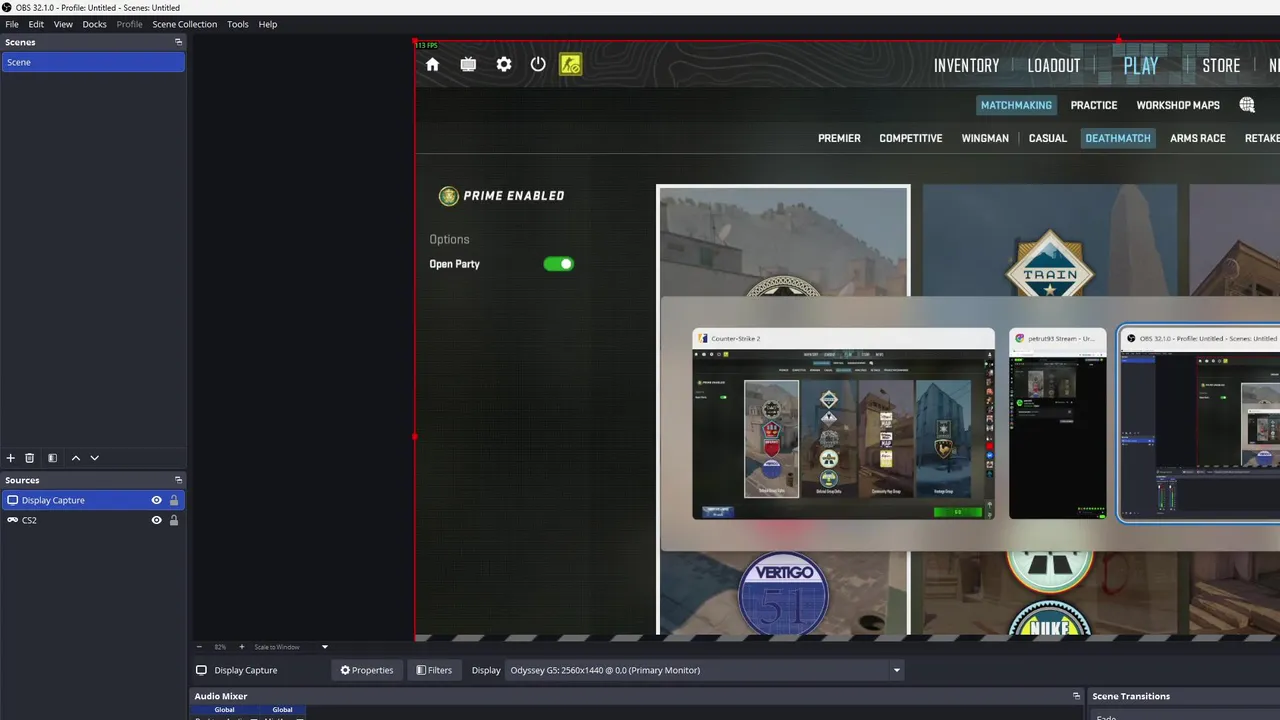Click the PRIME ENABLED label
This screenshot has width=1280, height=720.
point(514,196)
